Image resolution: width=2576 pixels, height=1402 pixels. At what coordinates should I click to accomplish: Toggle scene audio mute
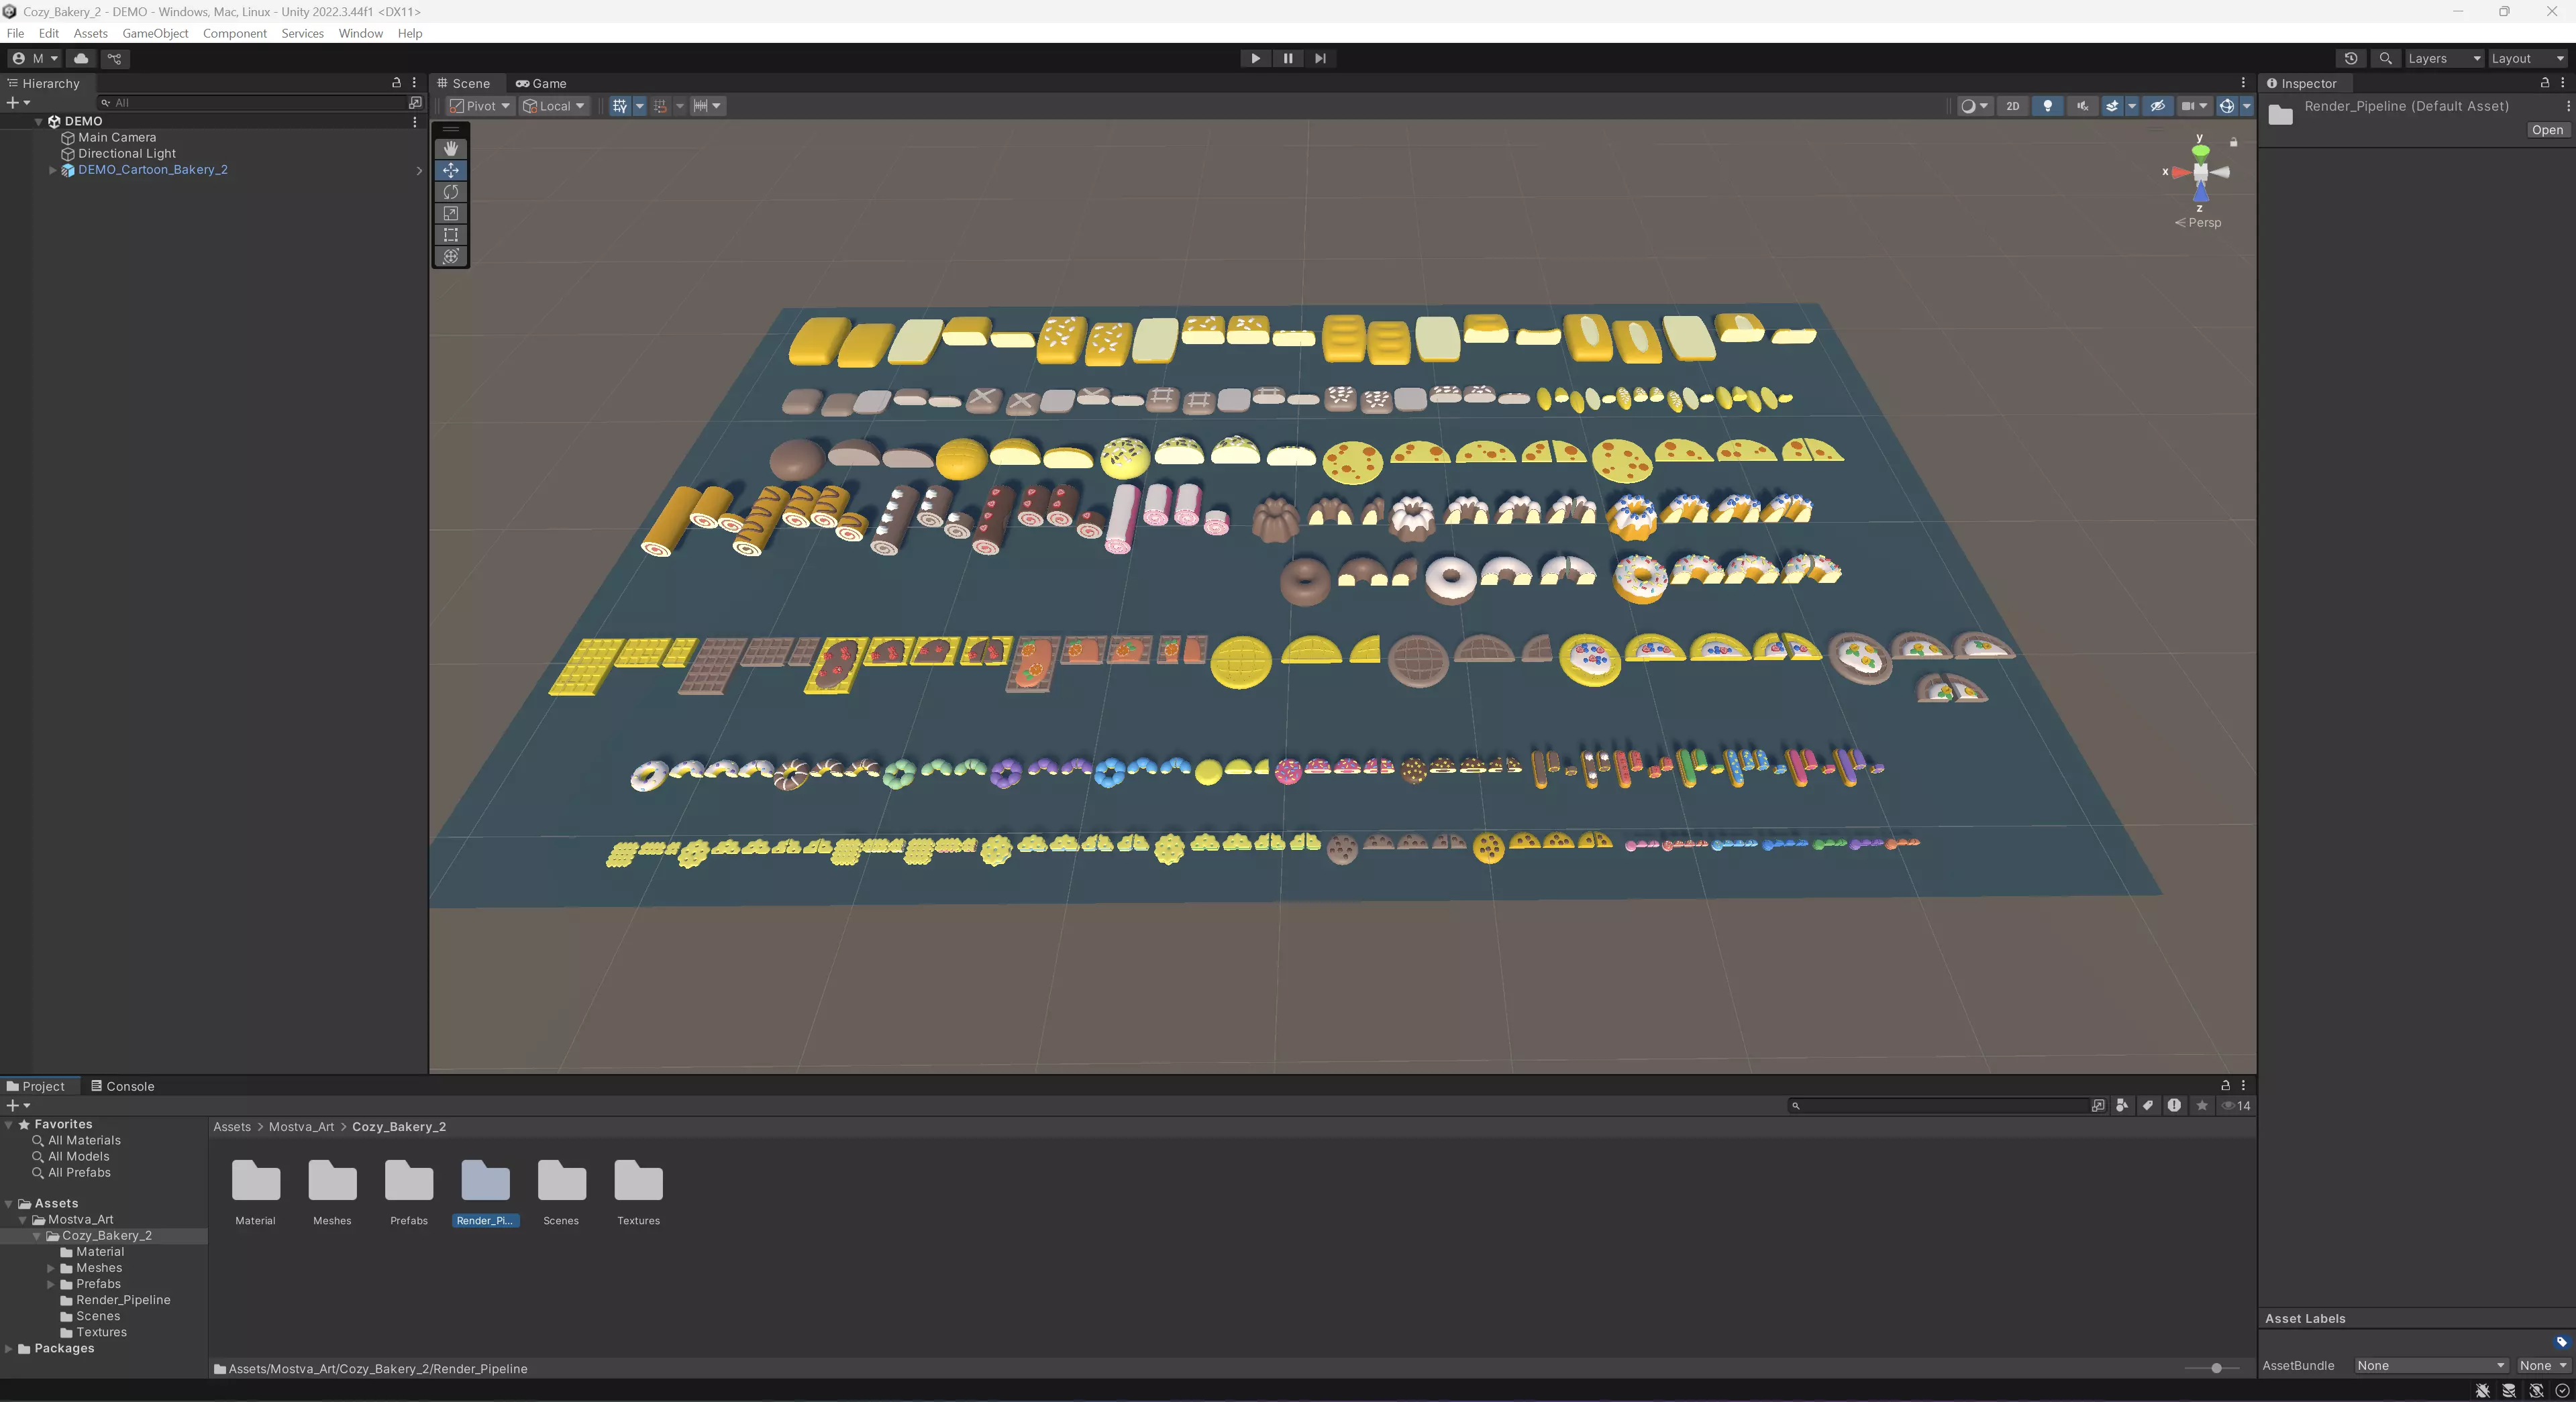[x=2082, y=106]
